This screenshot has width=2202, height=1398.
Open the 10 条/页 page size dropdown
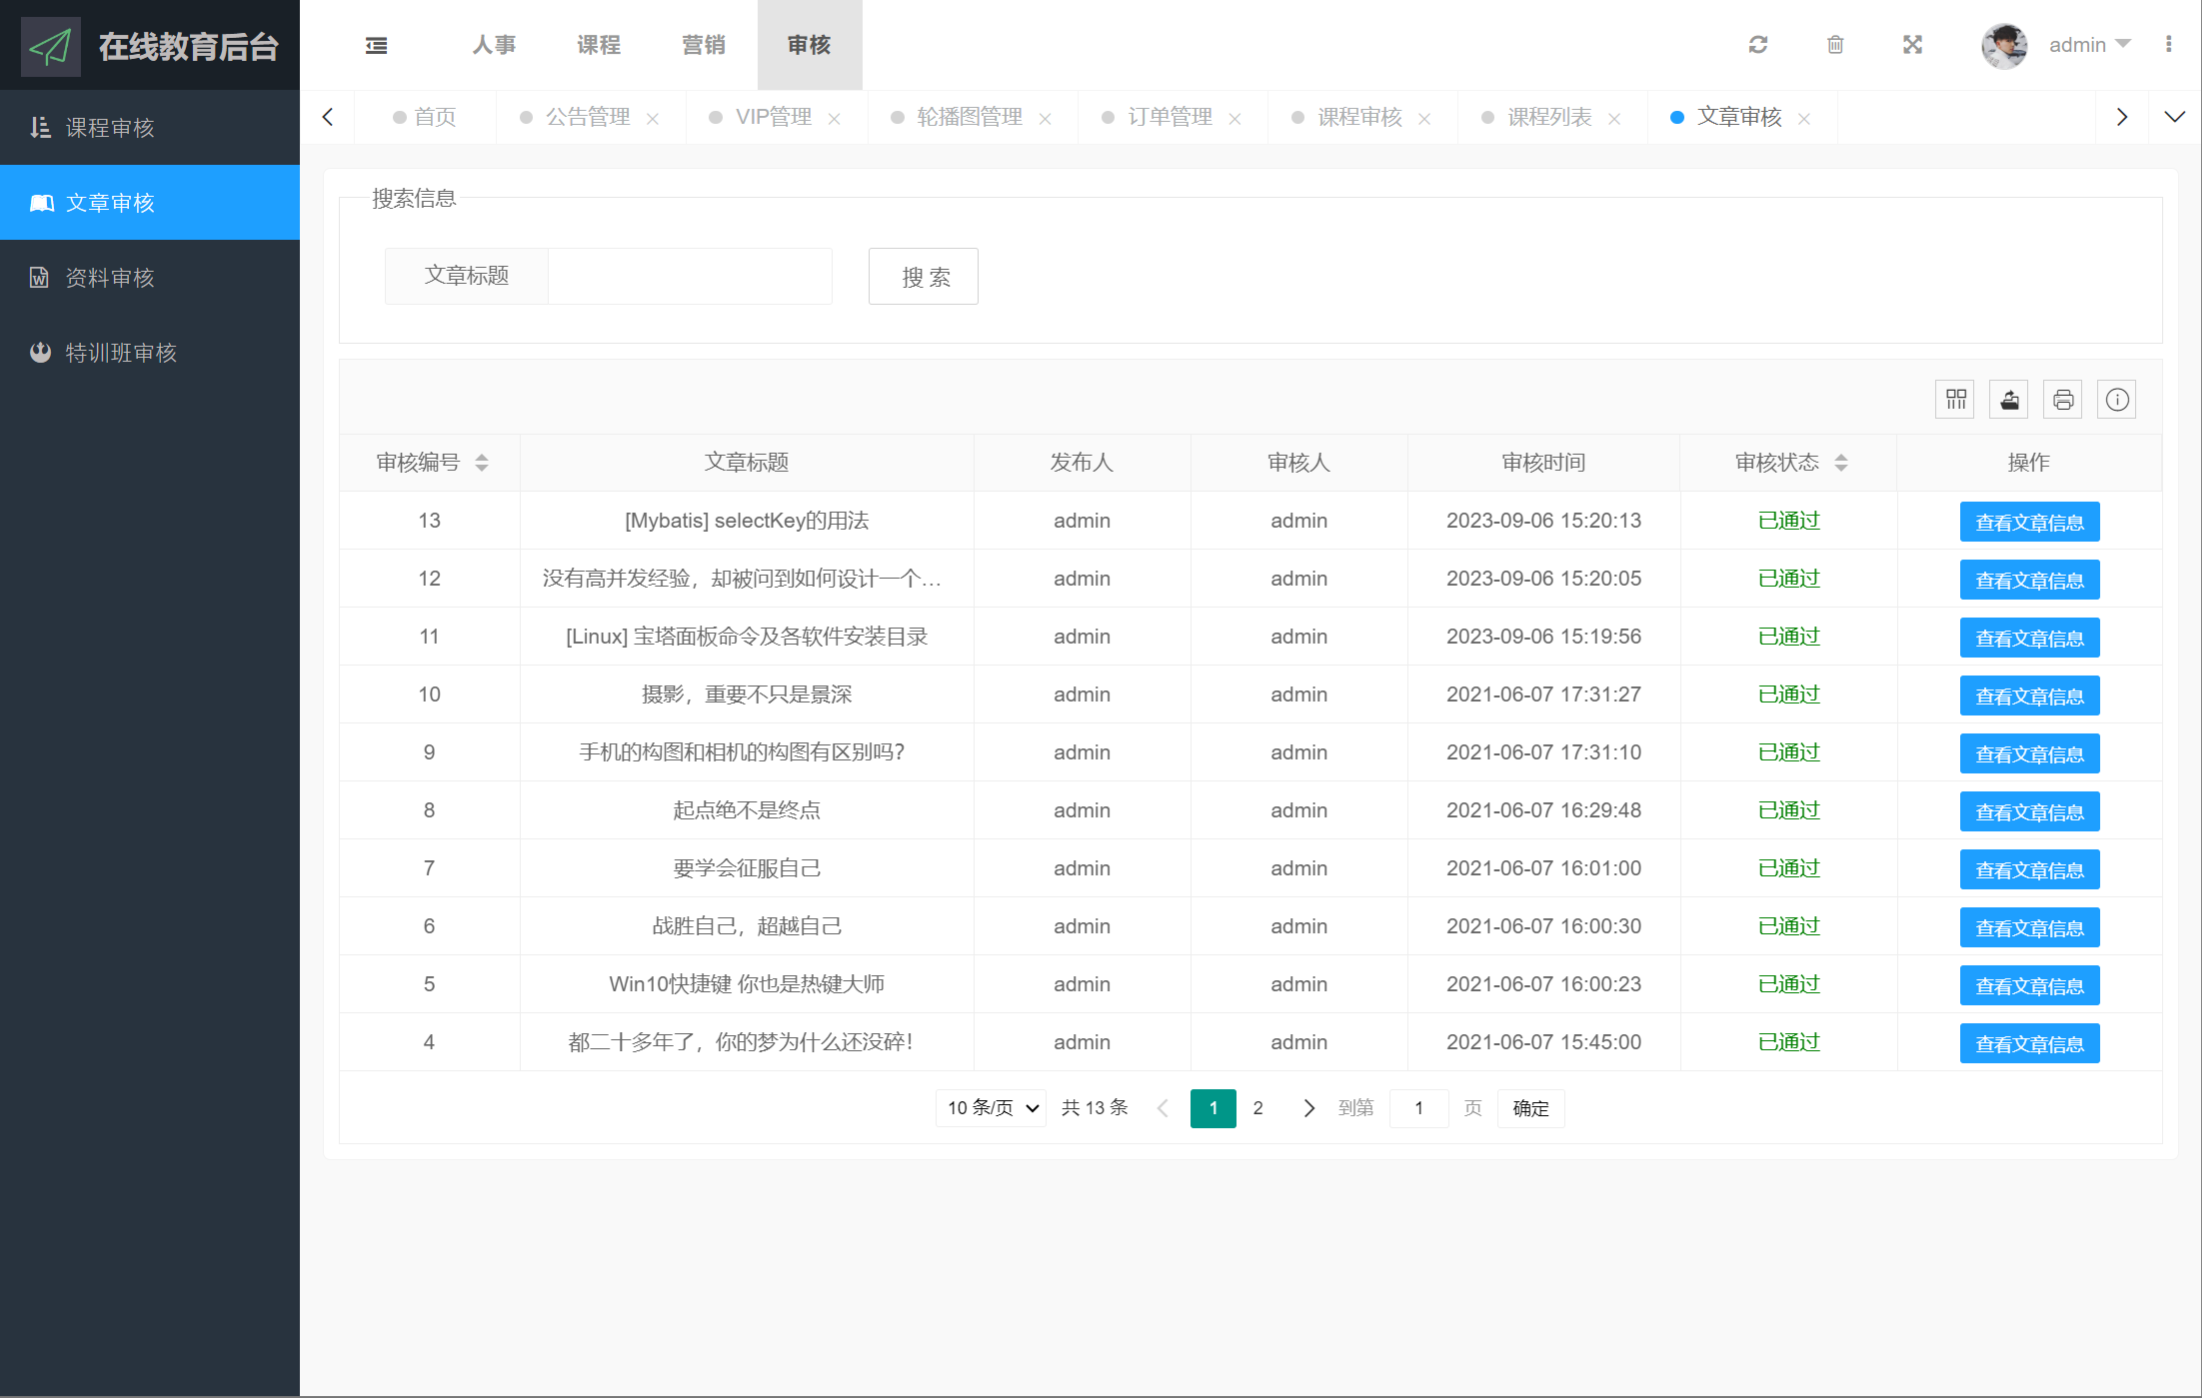(991, 1108)
